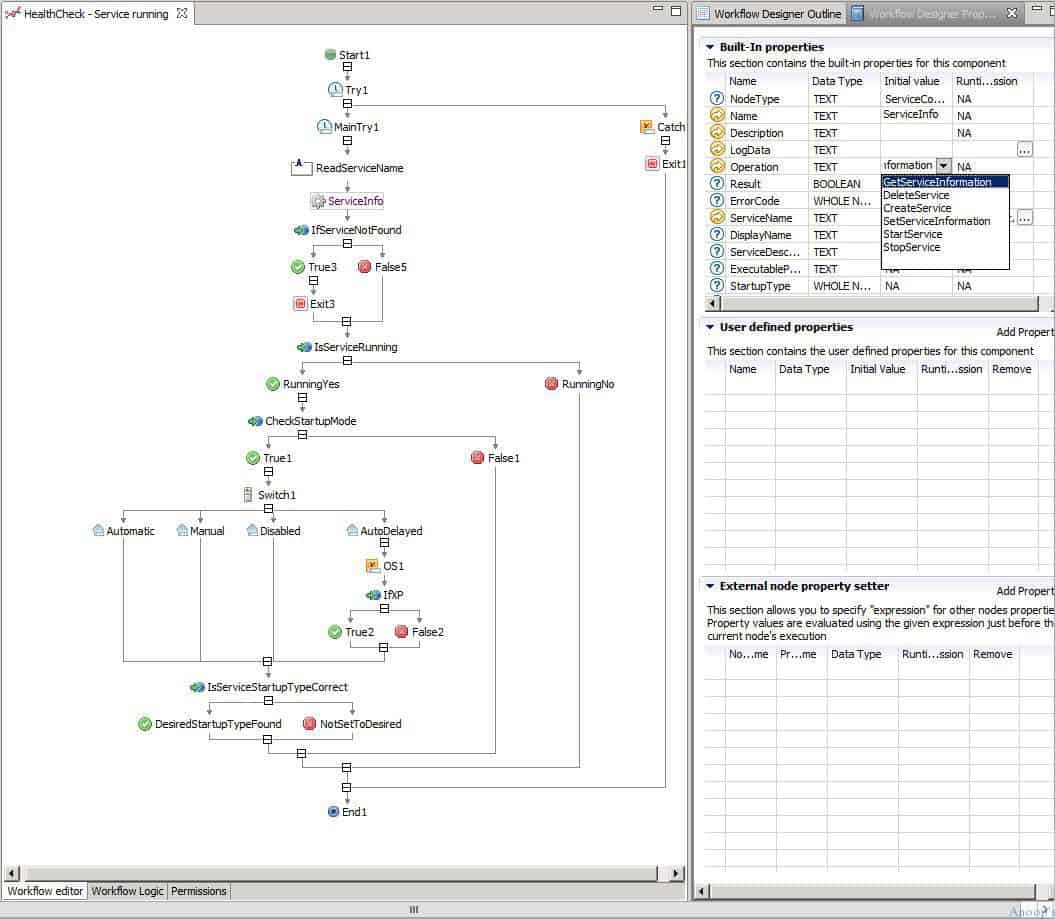Select the MainTry1 node icon

point(324,126)
